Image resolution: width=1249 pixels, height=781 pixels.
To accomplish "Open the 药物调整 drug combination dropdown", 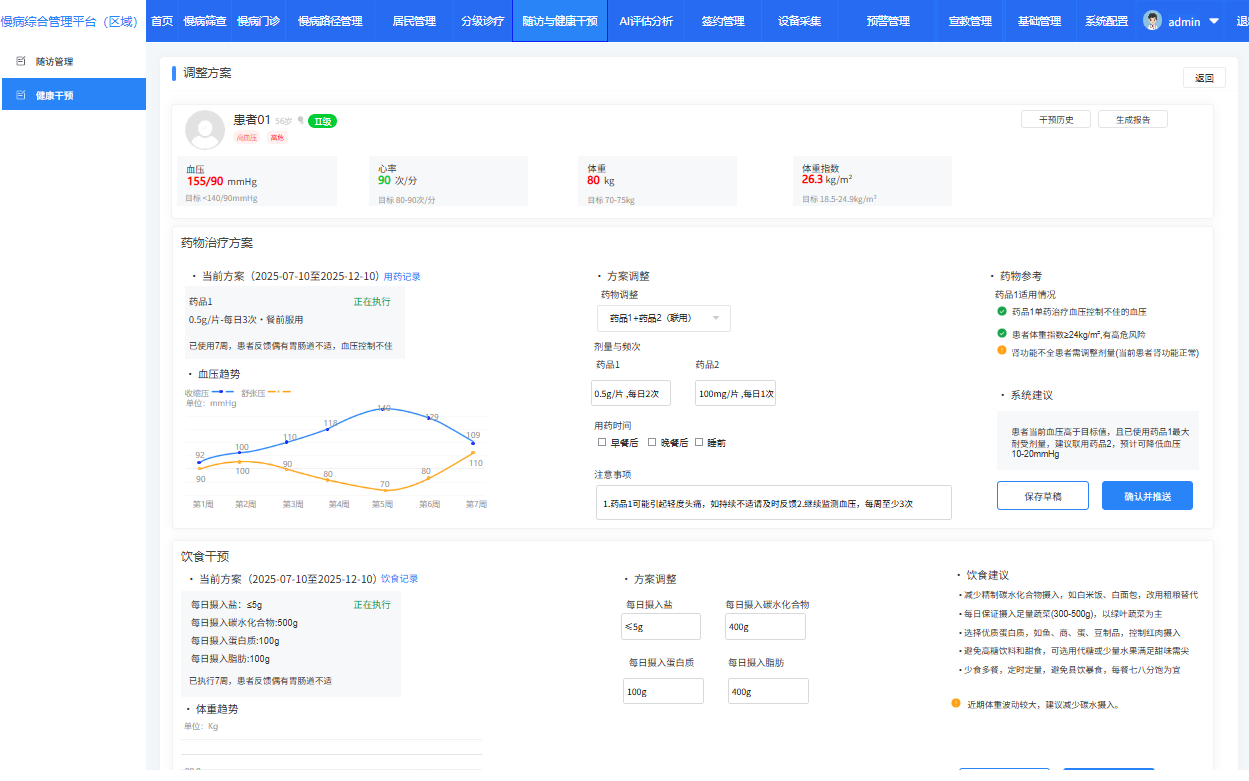I will click(663, 319).
